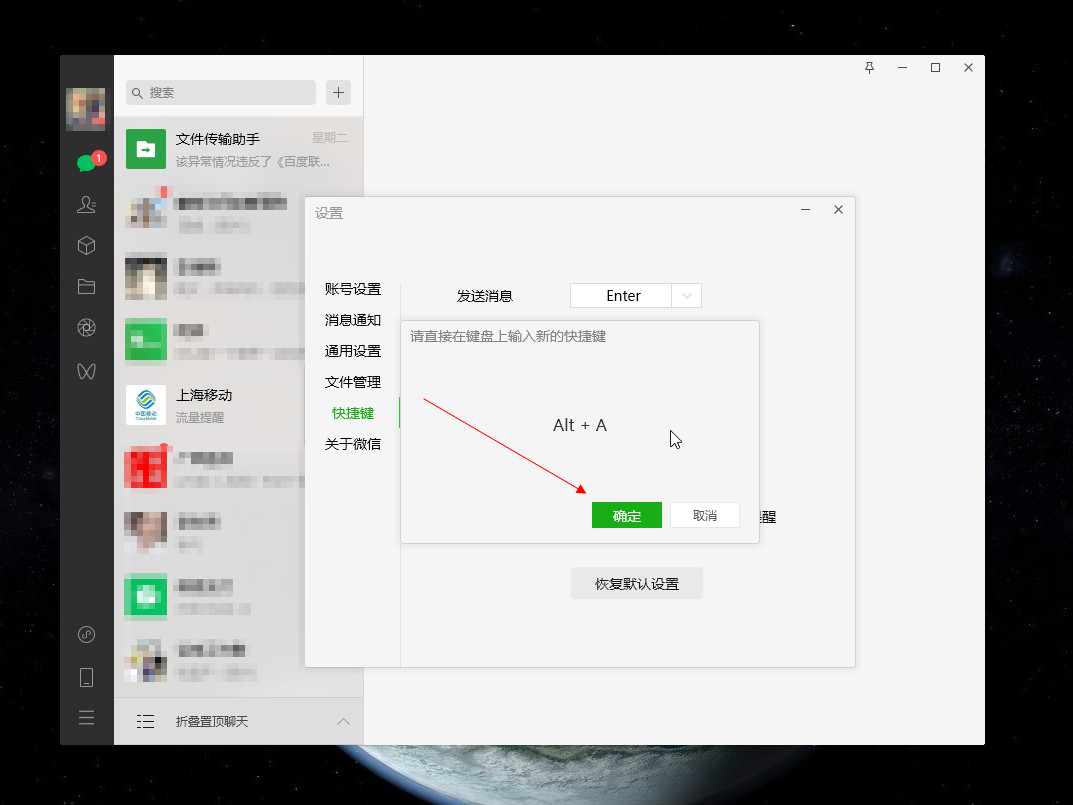
Task: Click 恢复默认设置 button
Action: coord(636,583)
